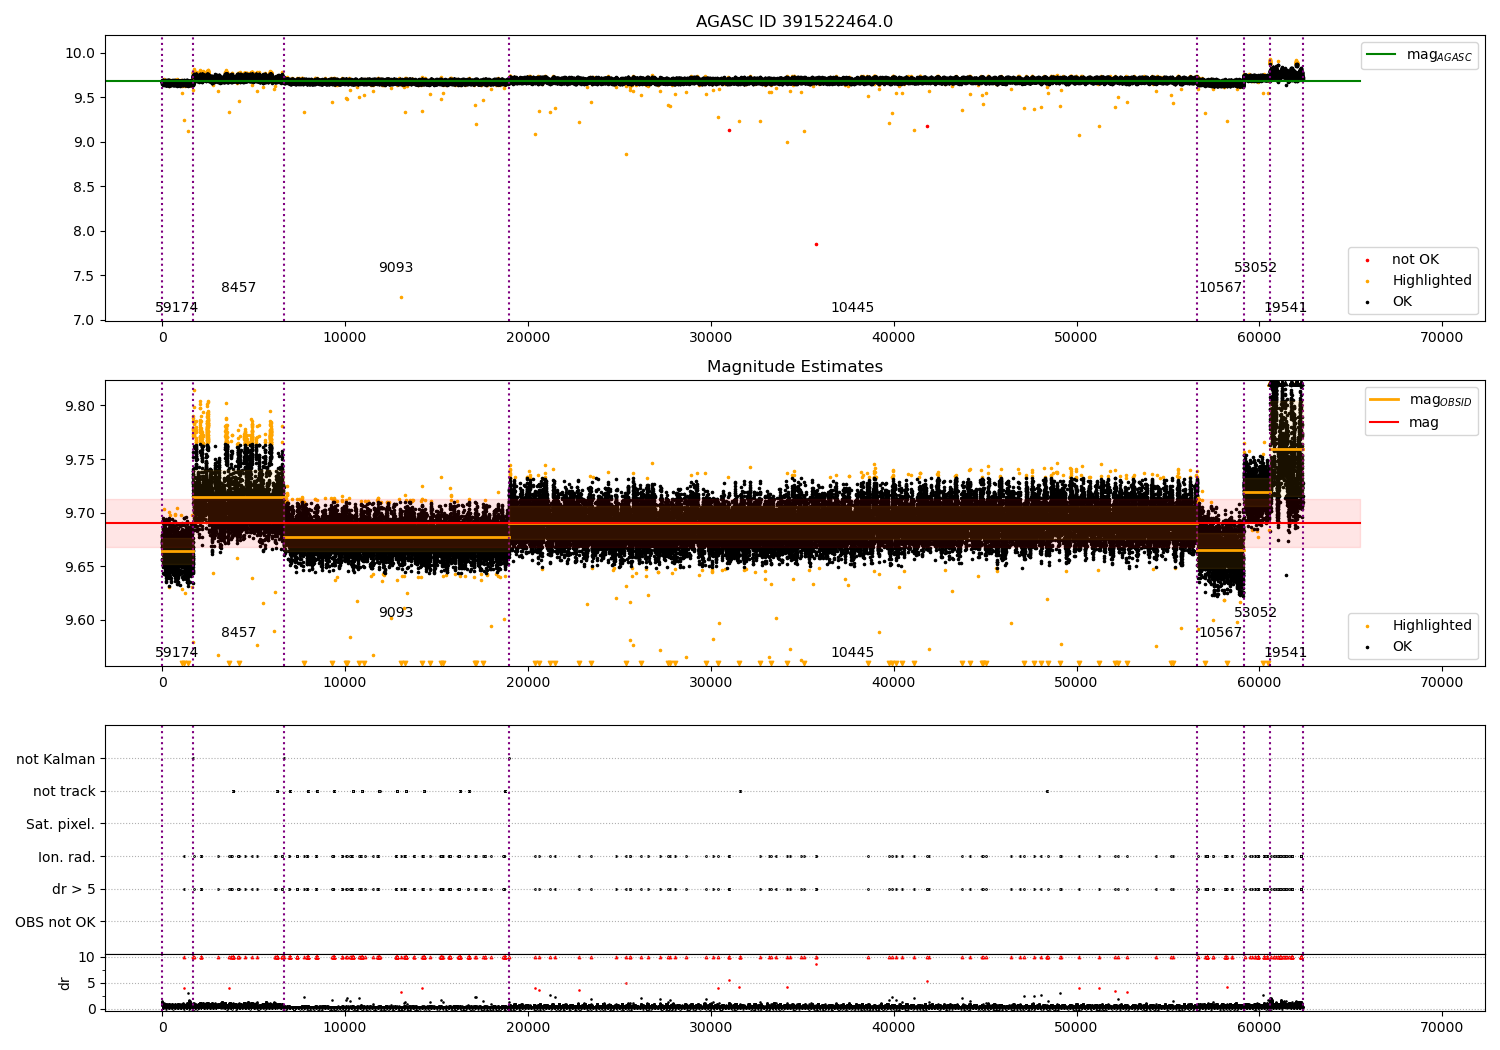Click OBSID label 10445 in the top plot
The width and height of the screenshot is (1500, 1050).
852,308
